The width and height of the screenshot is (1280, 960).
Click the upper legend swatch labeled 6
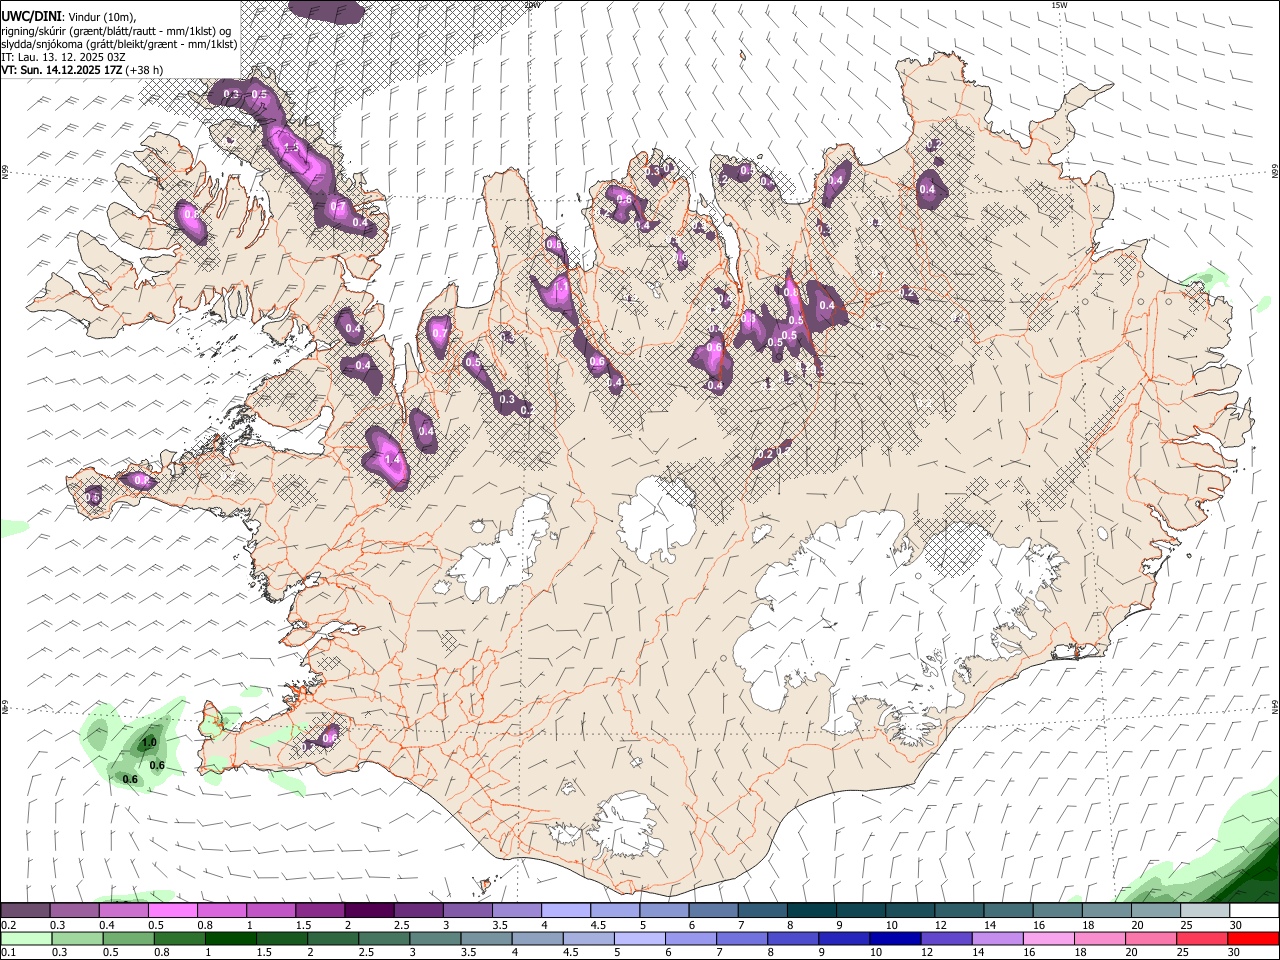coord(713,910)
